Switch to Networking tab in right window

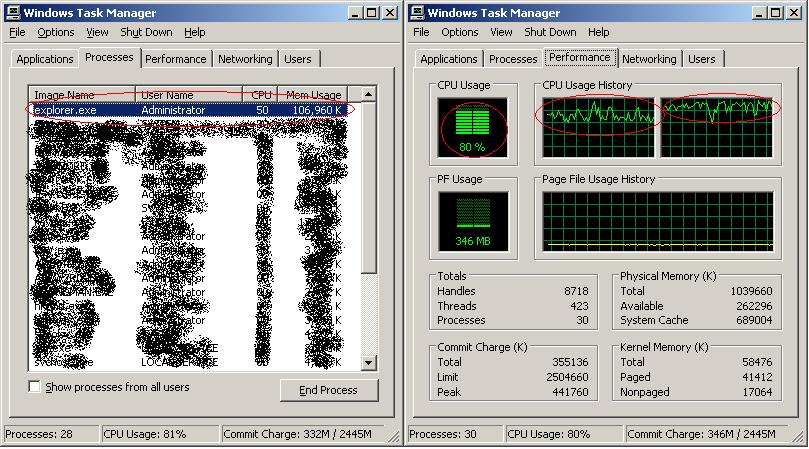(649, 59)
